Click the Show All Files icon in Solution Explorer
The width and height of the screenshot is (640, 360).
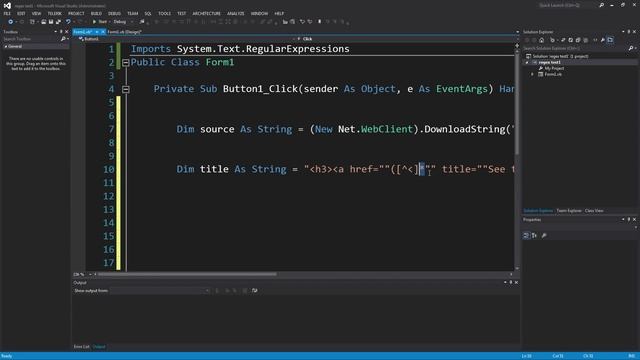[x=586, y=40]
